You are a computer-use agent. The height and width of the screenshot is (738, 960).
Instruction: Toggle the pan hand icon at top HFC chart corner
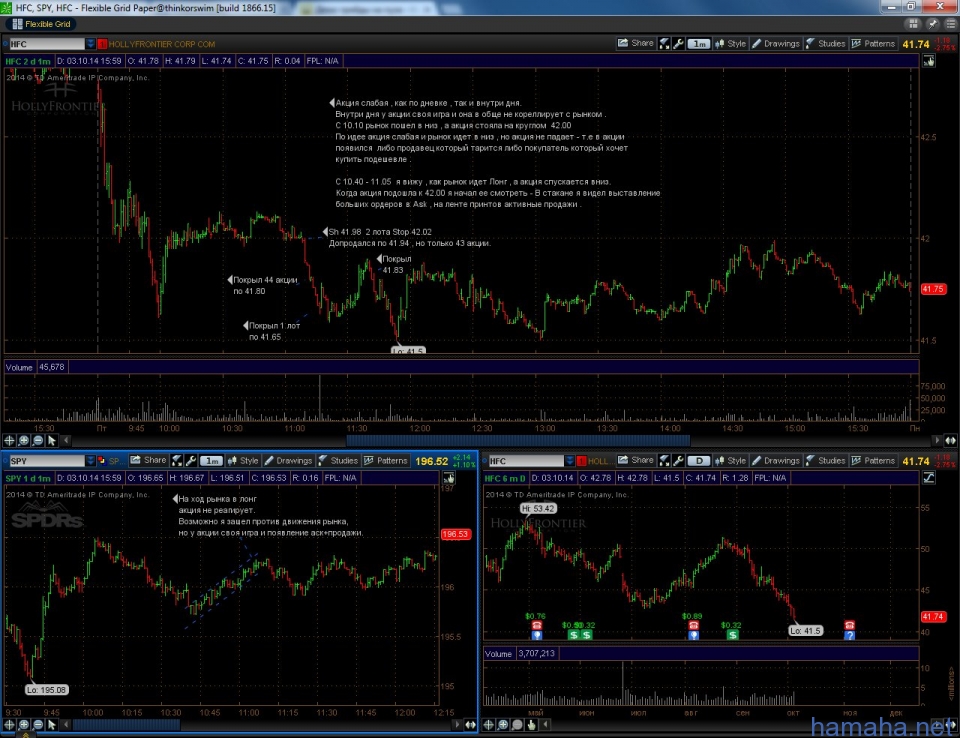[929, 61]
